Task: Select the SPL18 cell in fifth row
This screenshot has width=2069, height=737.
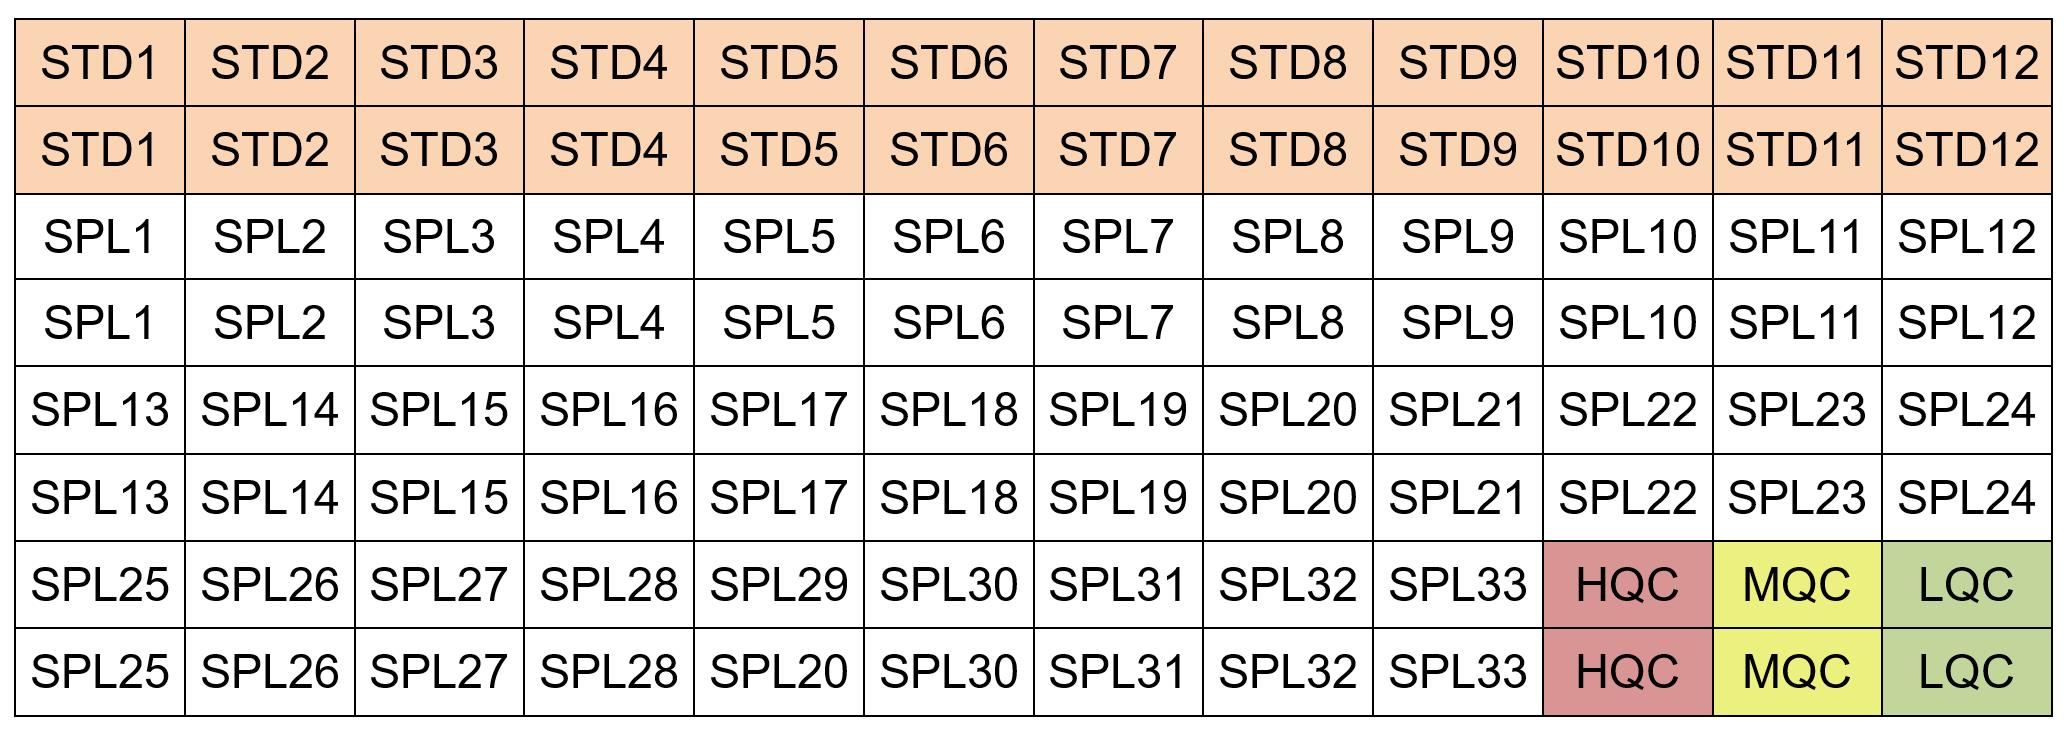Action: point(949,410)
